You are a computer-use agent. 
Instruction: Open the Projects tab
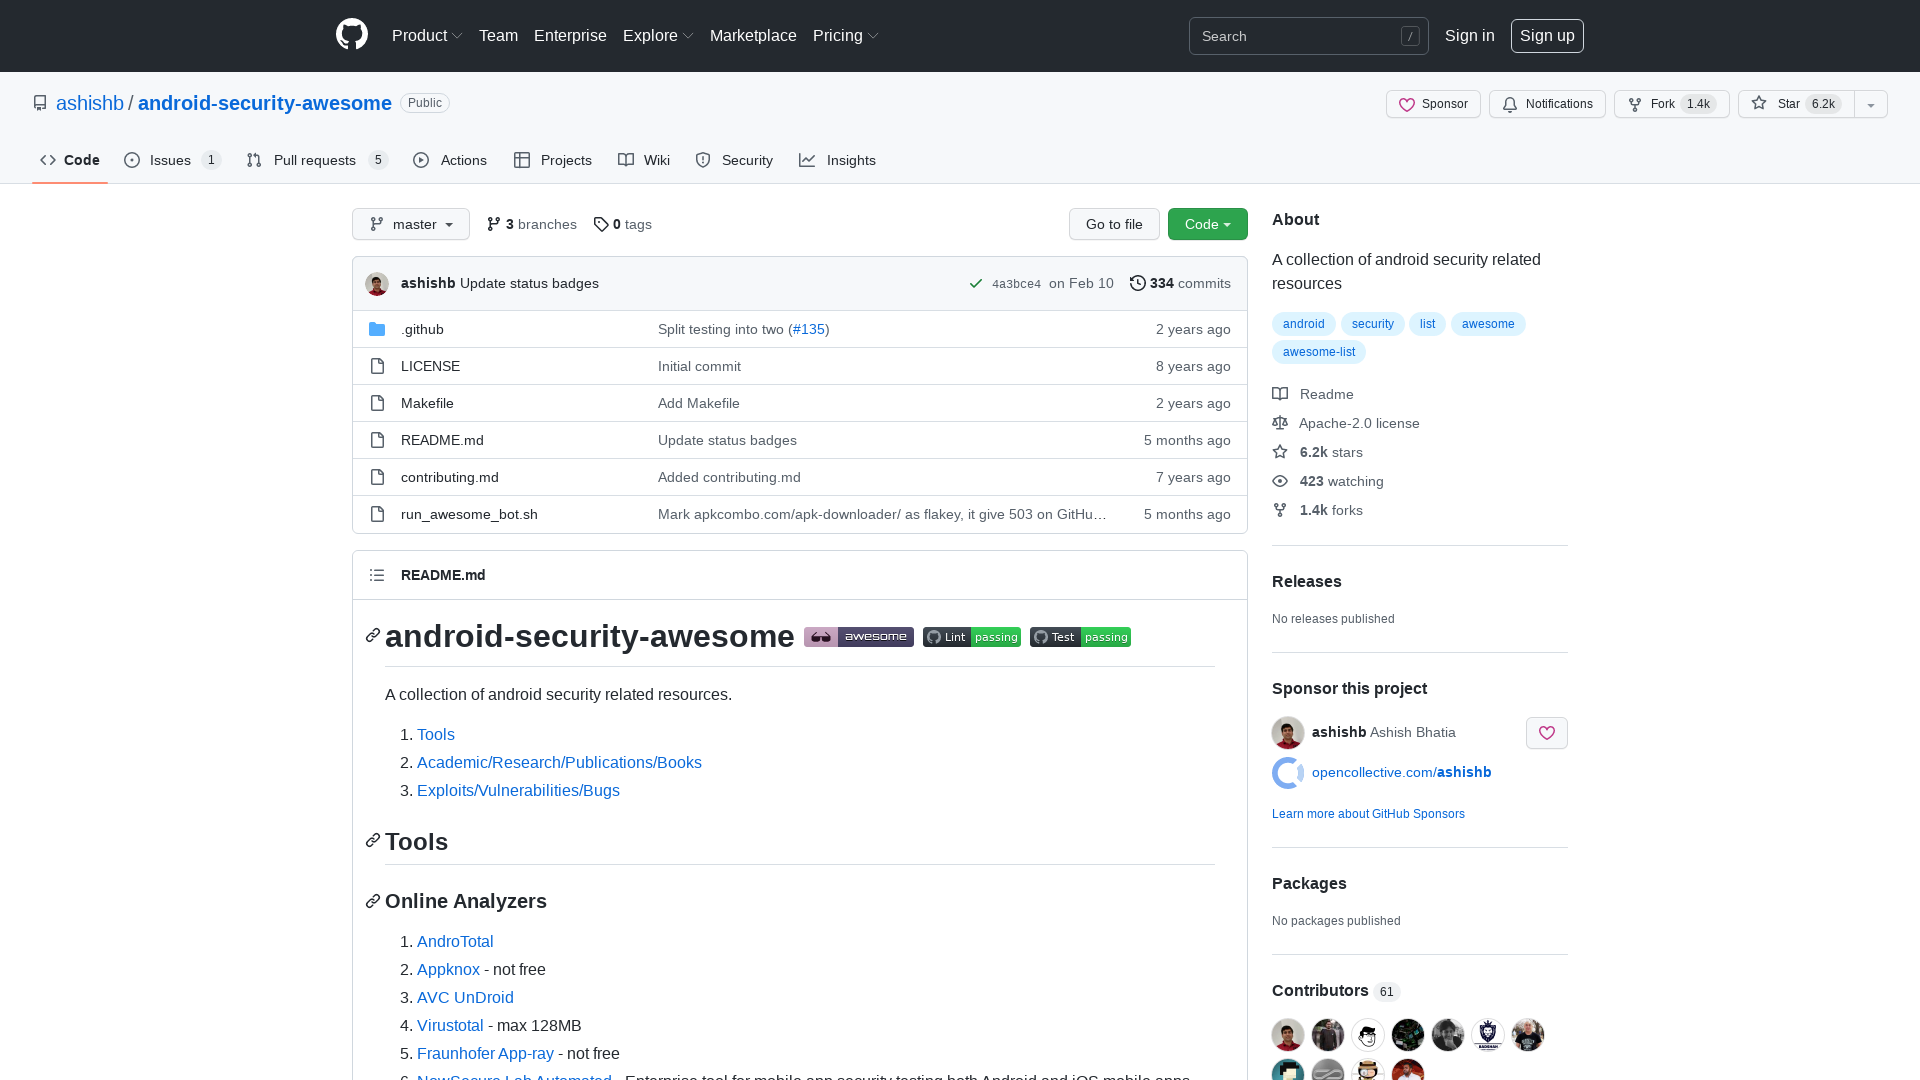pyautogui.click(x=553, y=160)
